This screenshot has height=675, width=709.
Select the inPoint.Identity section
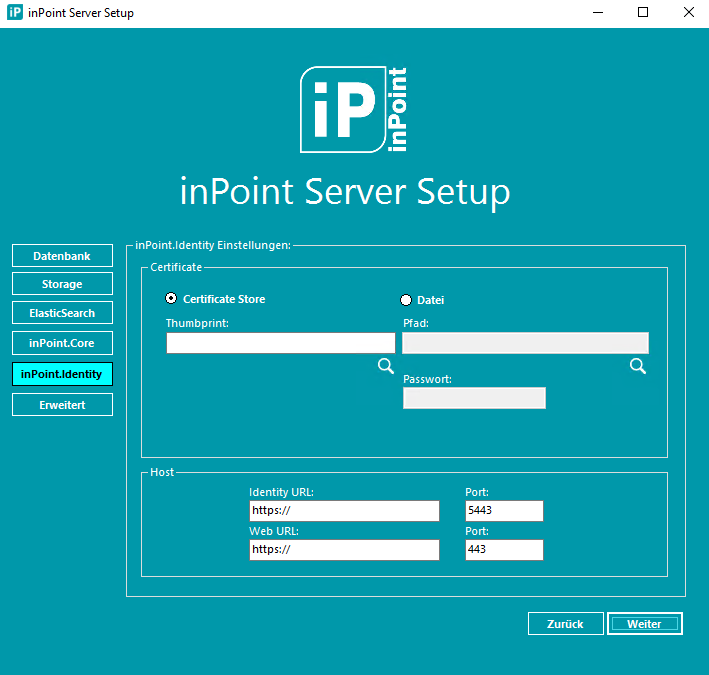coord(62,374)
